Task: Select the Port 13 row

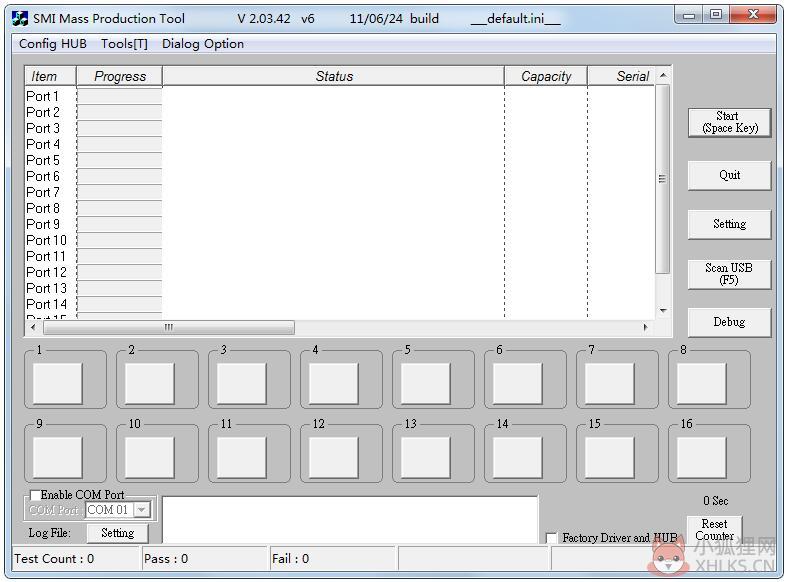Action: (339, 288)
